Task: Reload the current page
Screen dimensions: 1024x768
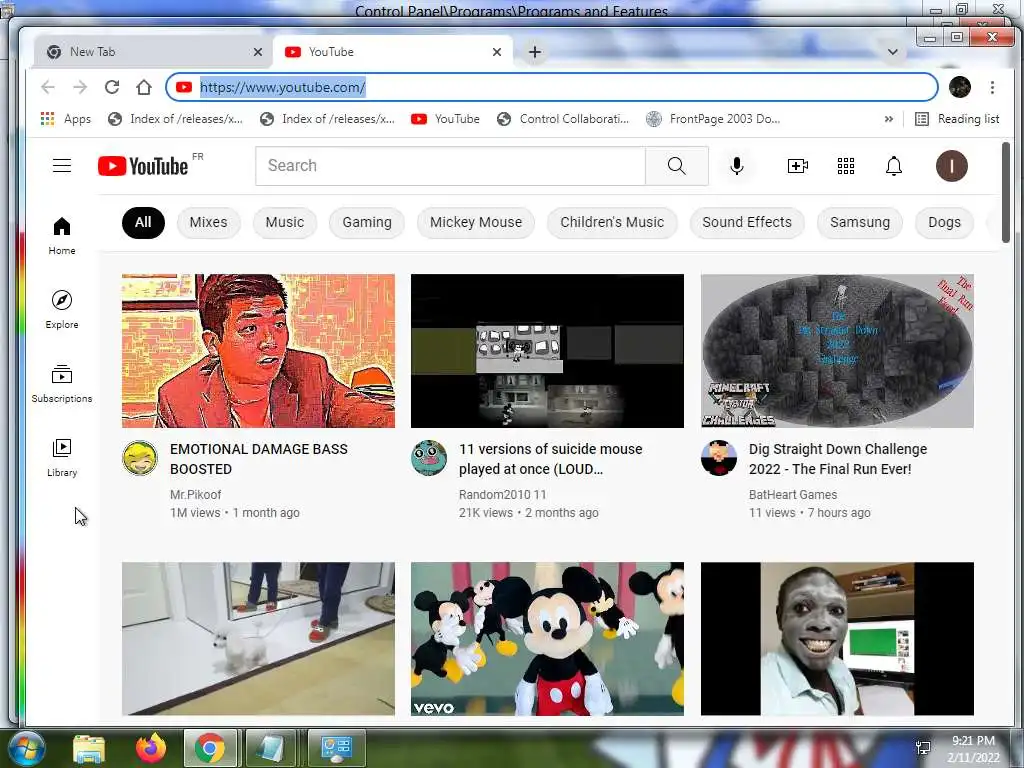Action: coord(112,87)
